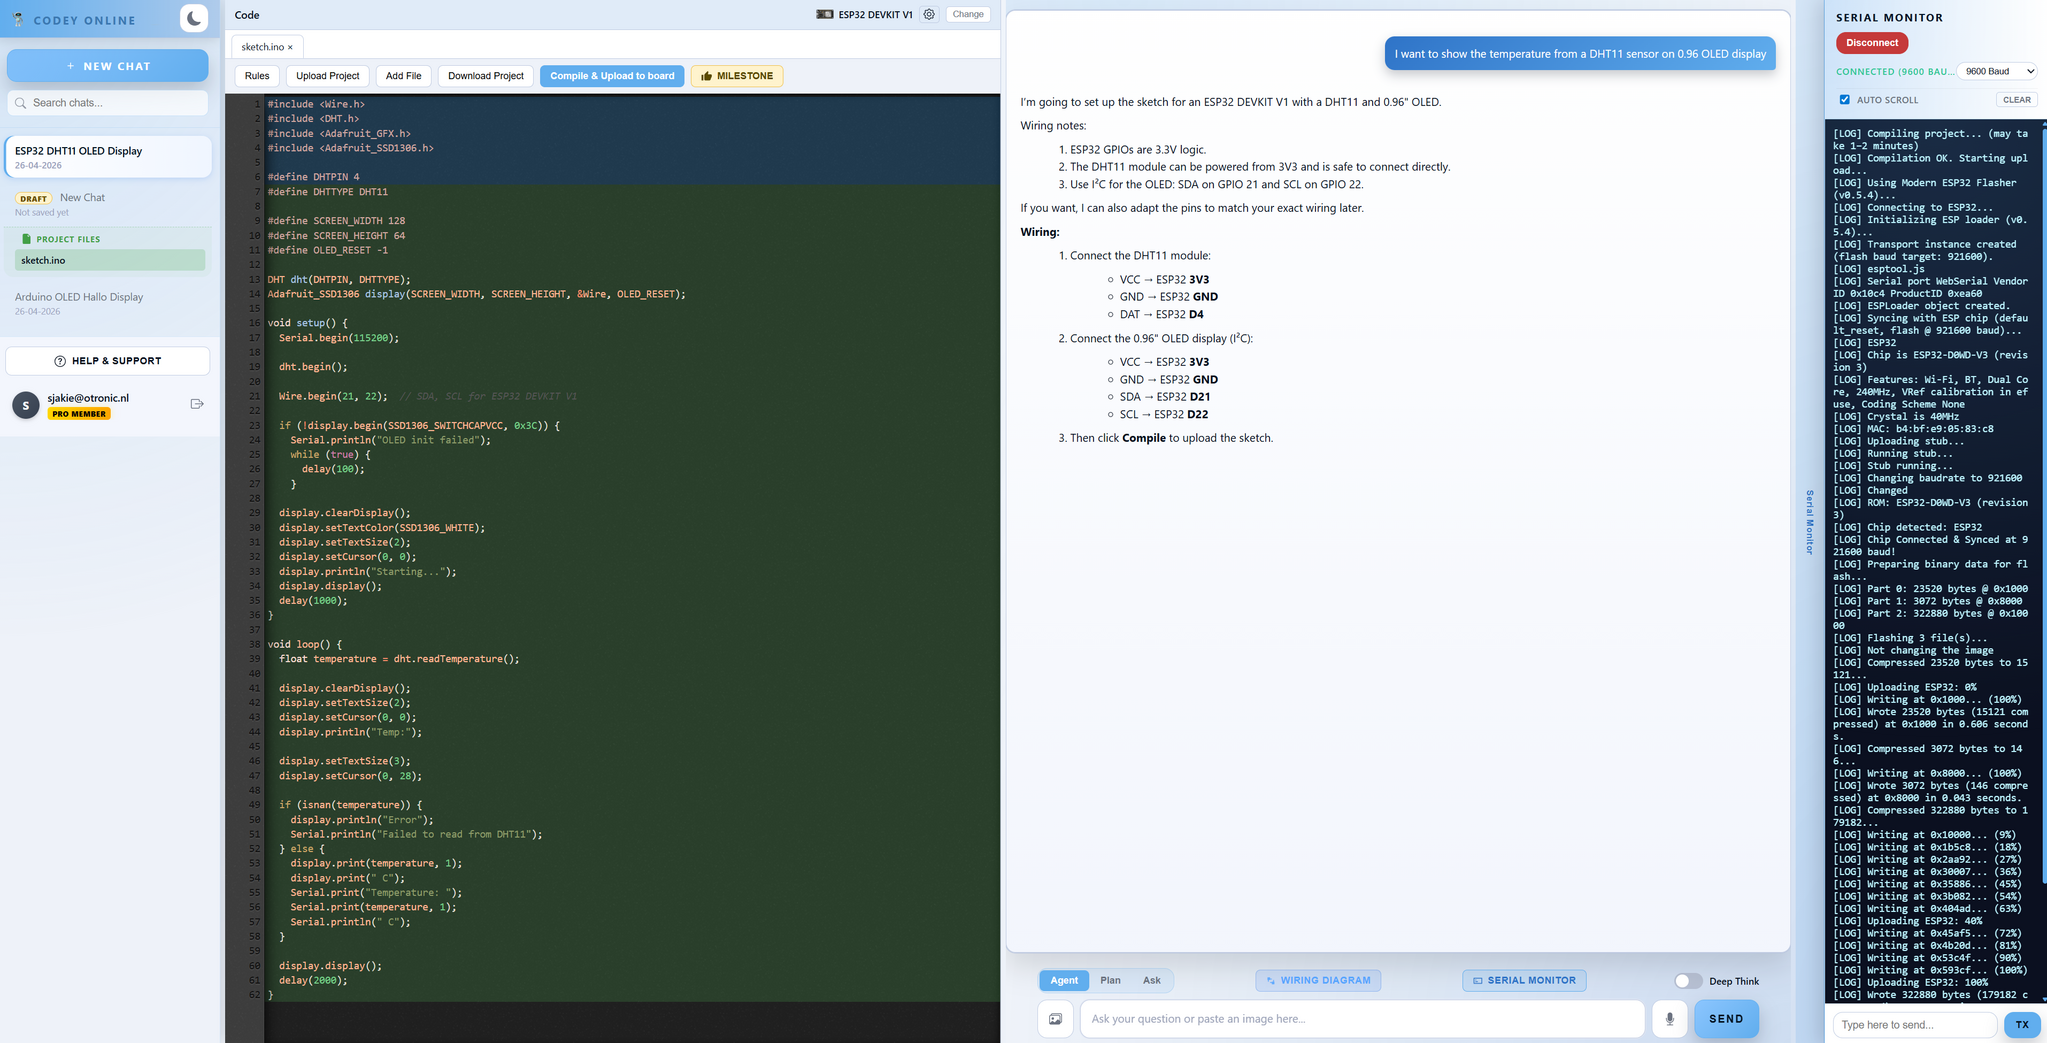Open the ESP32 DHT11 OLED Display chat
Image resolution: width=2047 pixels, height=1043 pixels.
(x=108, y=157)
